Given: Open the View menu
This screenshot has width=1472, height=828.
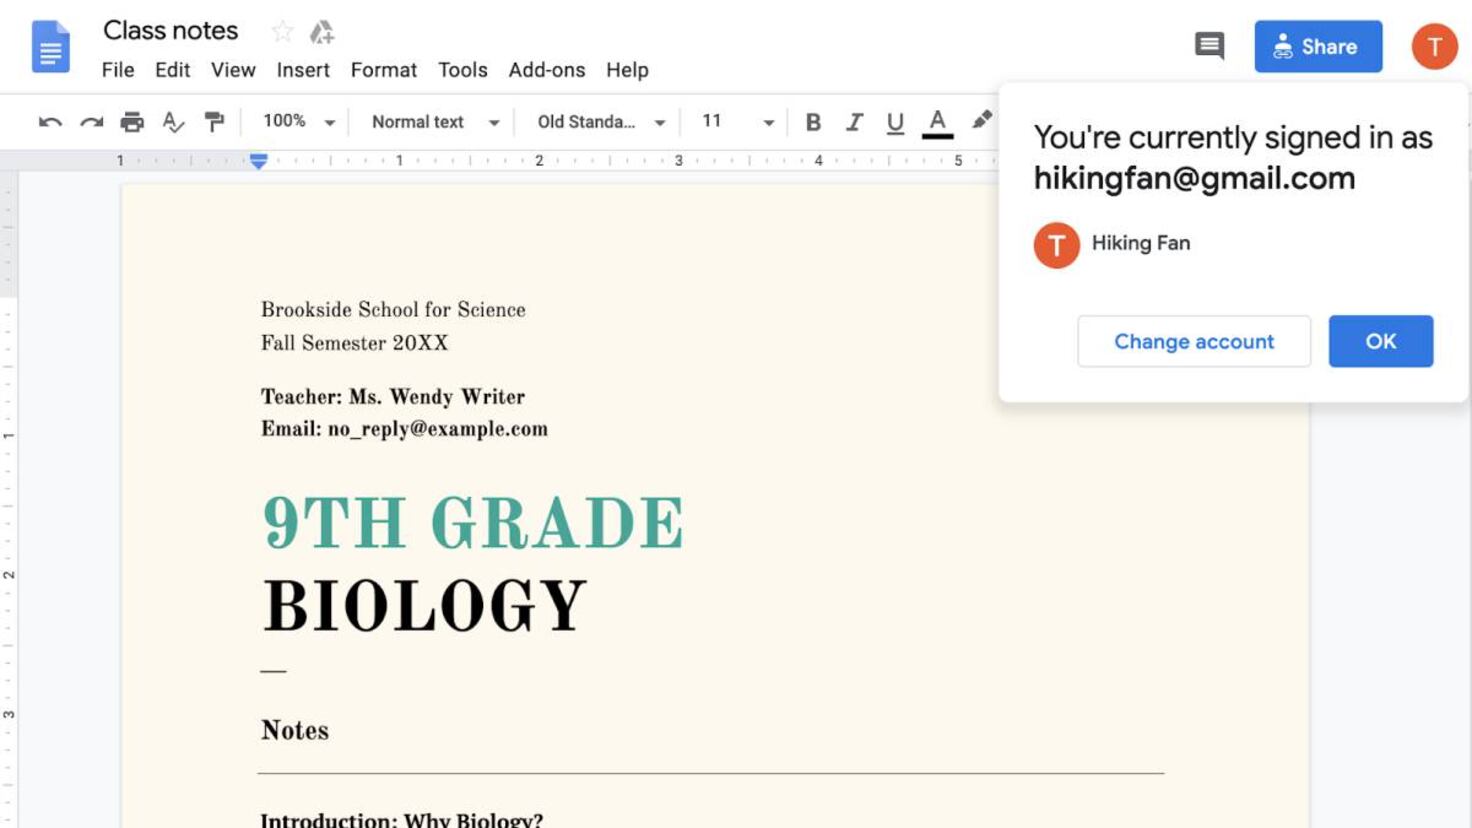Looking at the screenshot, I should pyautogui.click(x=233, y=70).
